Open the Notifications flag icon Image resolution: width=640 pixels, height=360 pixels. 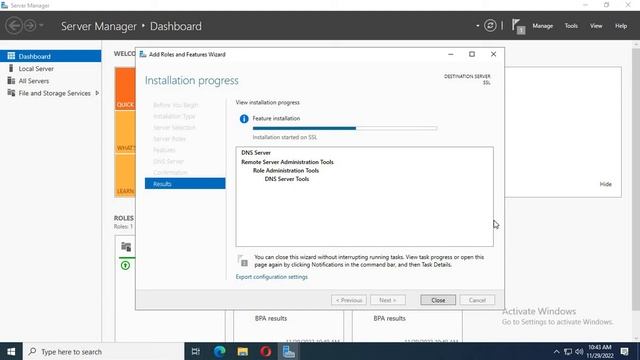point(518,27)
